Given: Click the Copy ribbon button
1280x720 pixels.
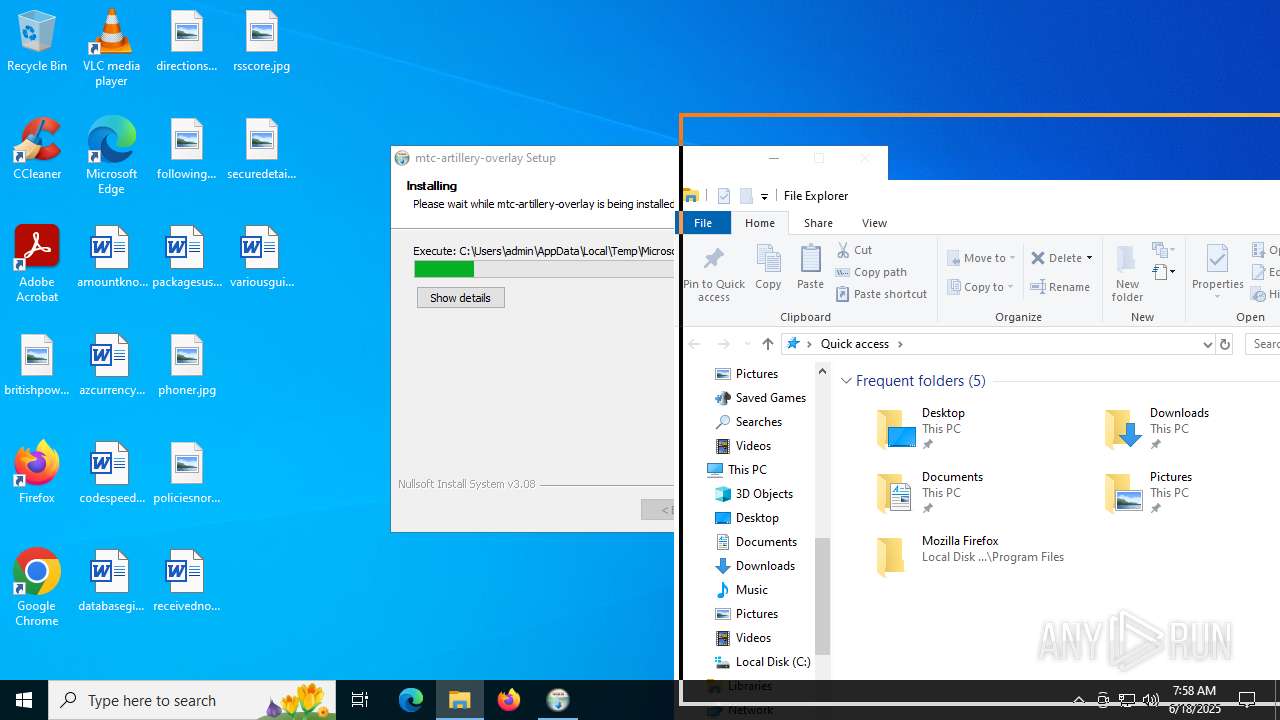Looking at the screenshot, I should coord(768,267).
